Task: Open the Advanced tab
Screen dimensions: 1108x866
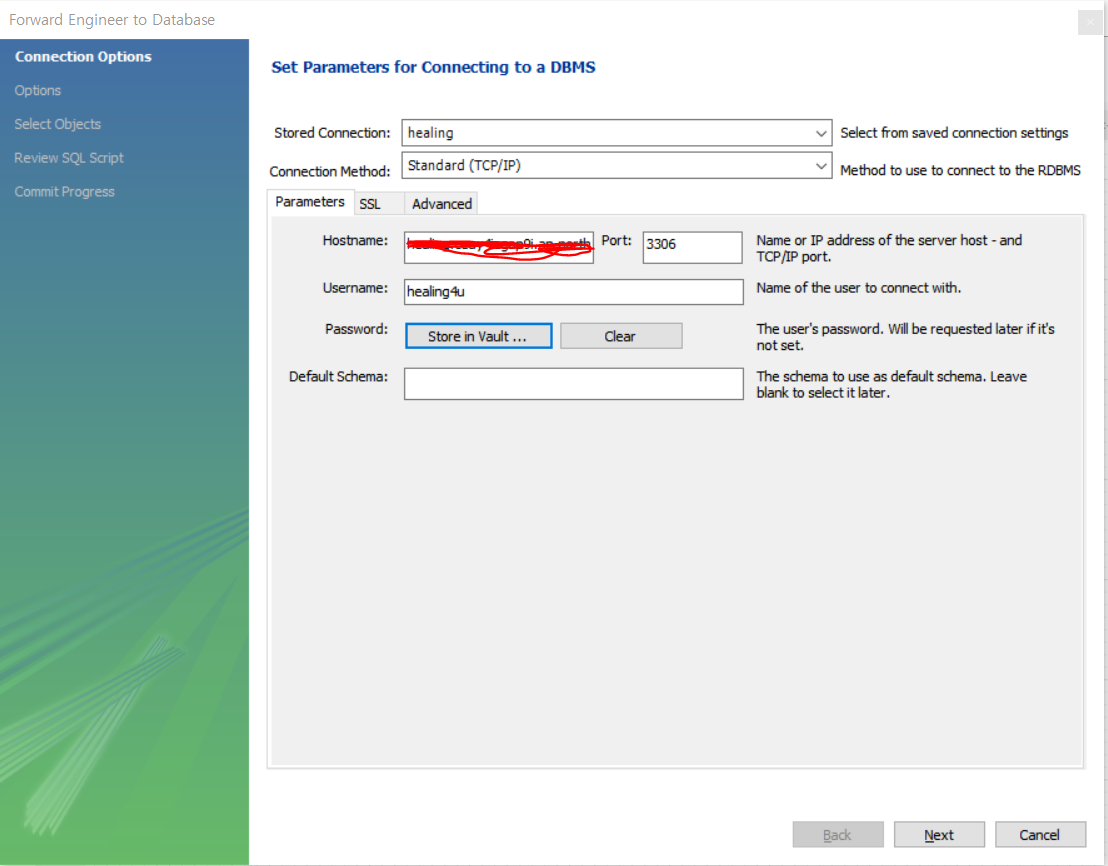Action: click(x=442, y=204)
